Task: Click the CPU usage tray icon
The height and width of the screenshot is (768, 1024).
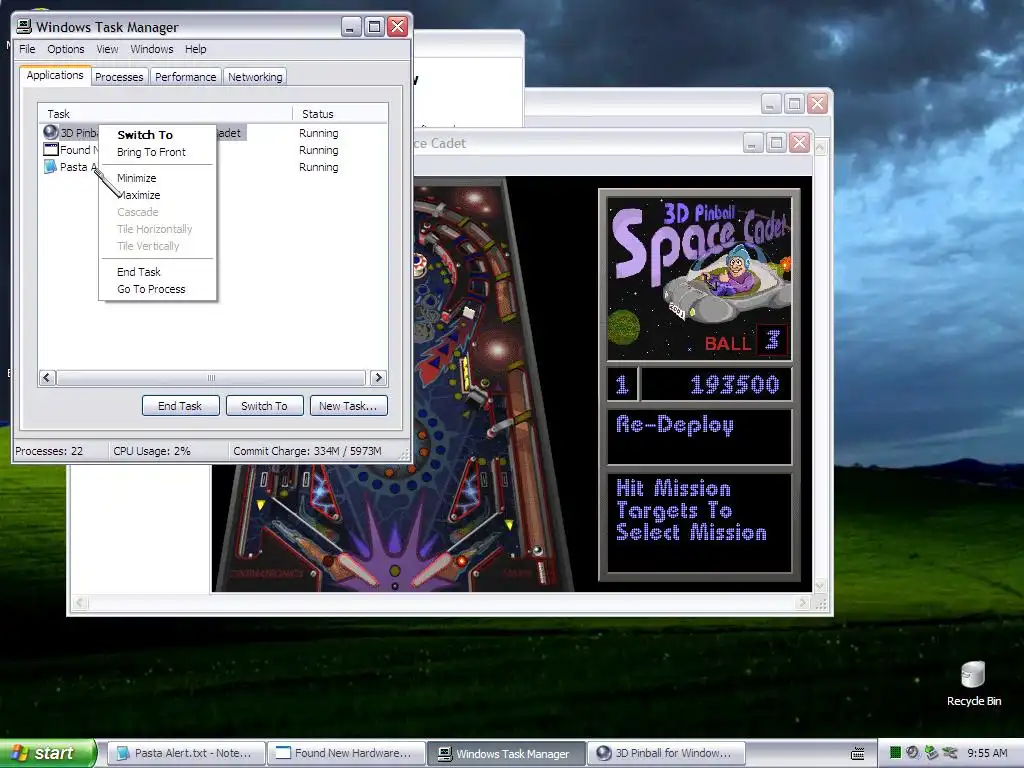Action: [x=895, y=753]
